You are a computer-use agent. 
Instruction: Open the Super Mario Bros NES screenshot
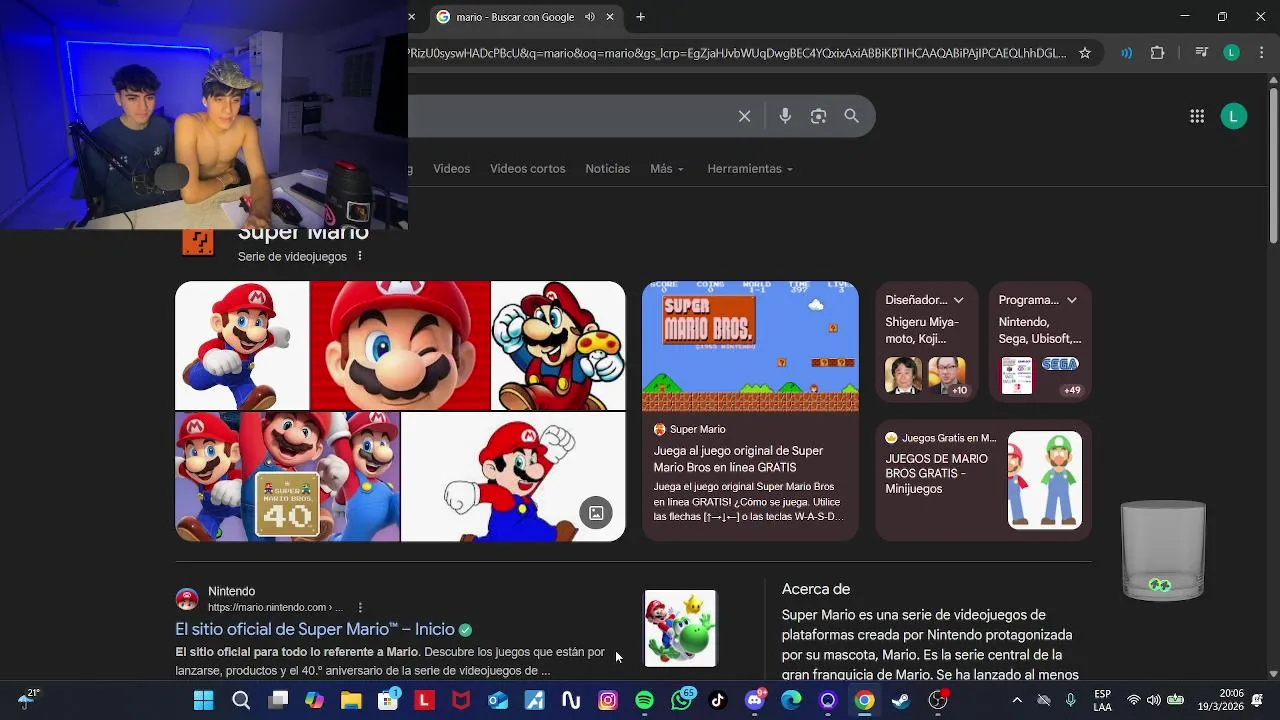(x=750, y=346)
